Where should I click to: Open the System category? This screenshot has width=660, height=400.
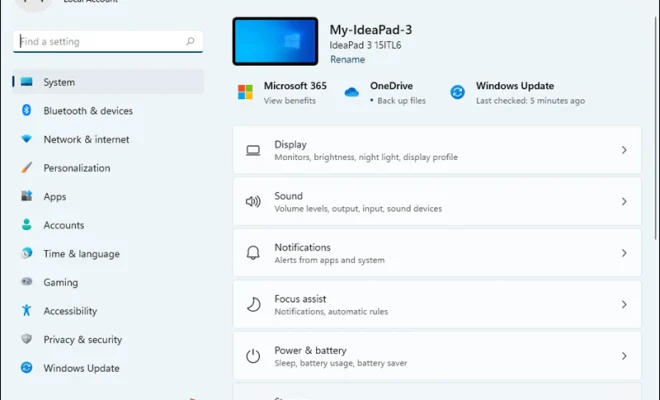108,82
